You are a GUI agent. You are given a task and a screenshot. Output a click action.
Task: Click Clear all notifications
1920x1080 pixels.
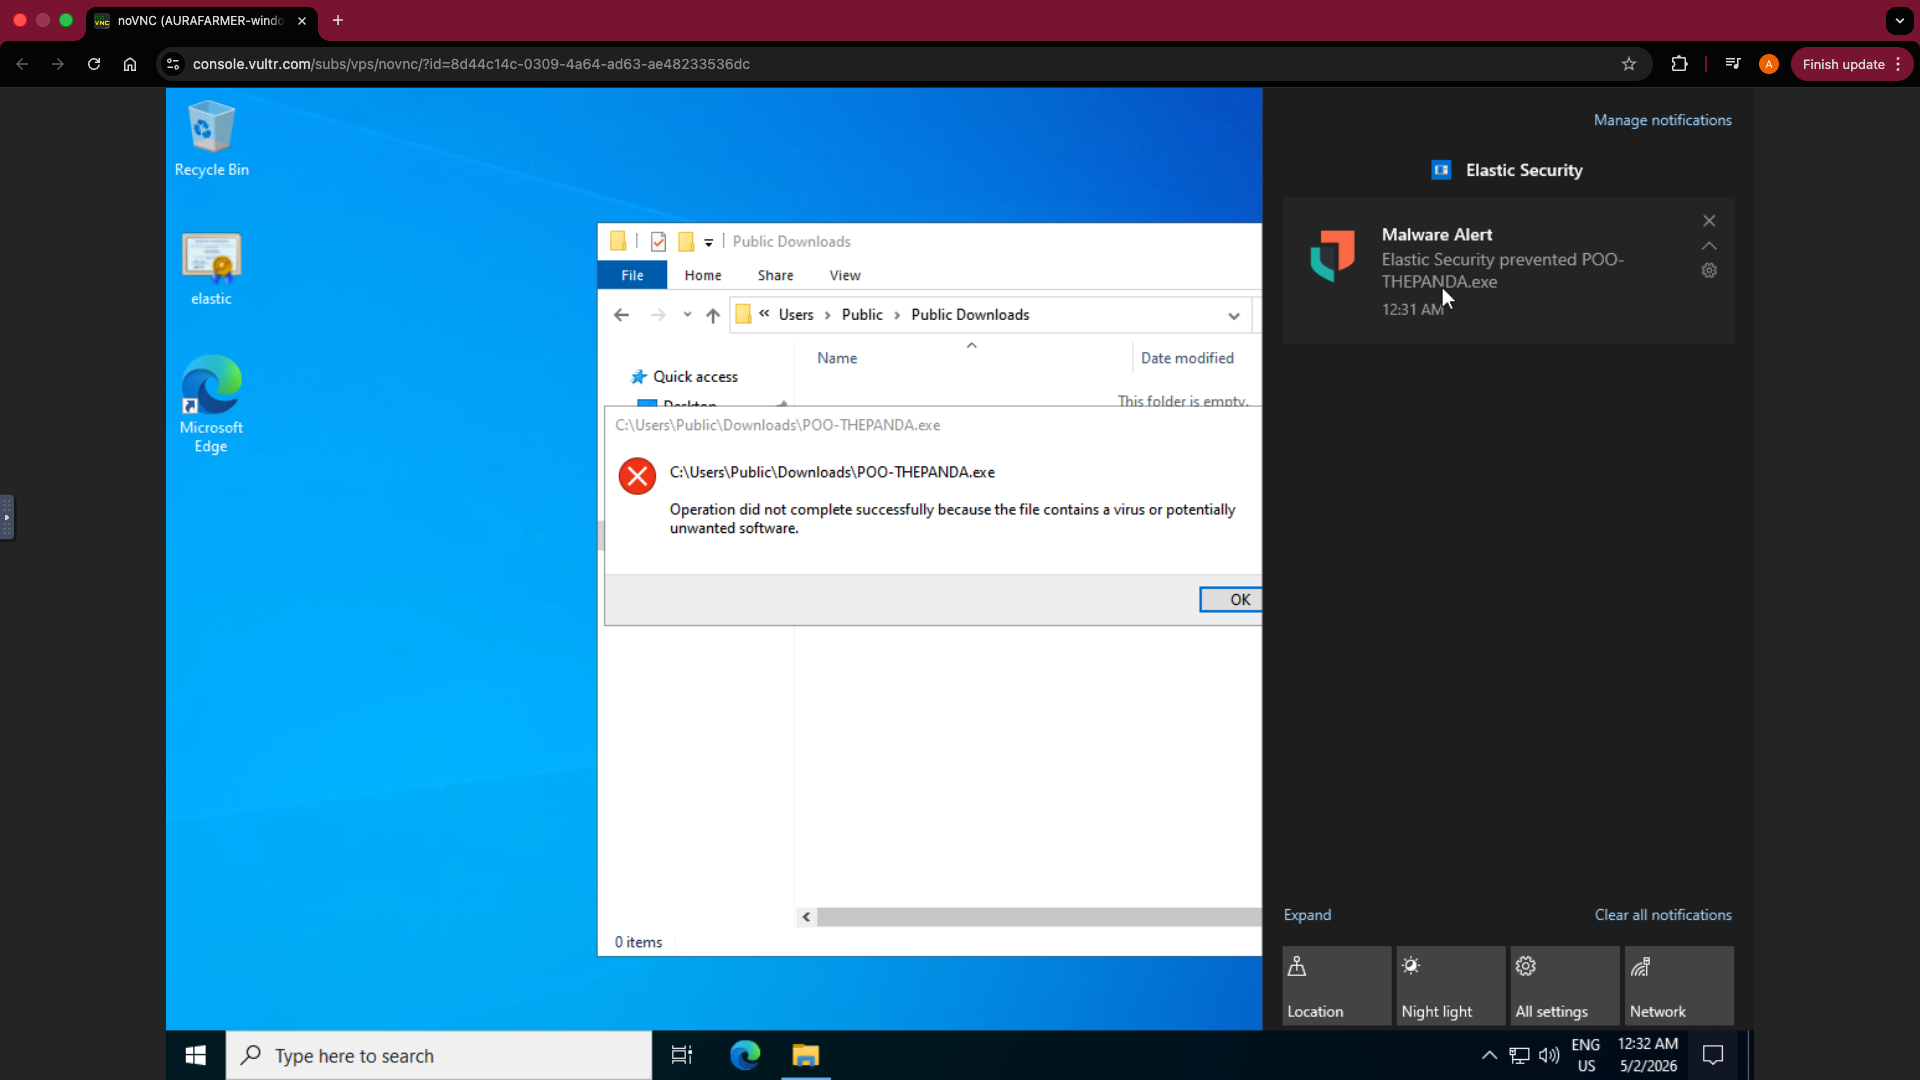pyautogui.click(x=1662, y=915)
